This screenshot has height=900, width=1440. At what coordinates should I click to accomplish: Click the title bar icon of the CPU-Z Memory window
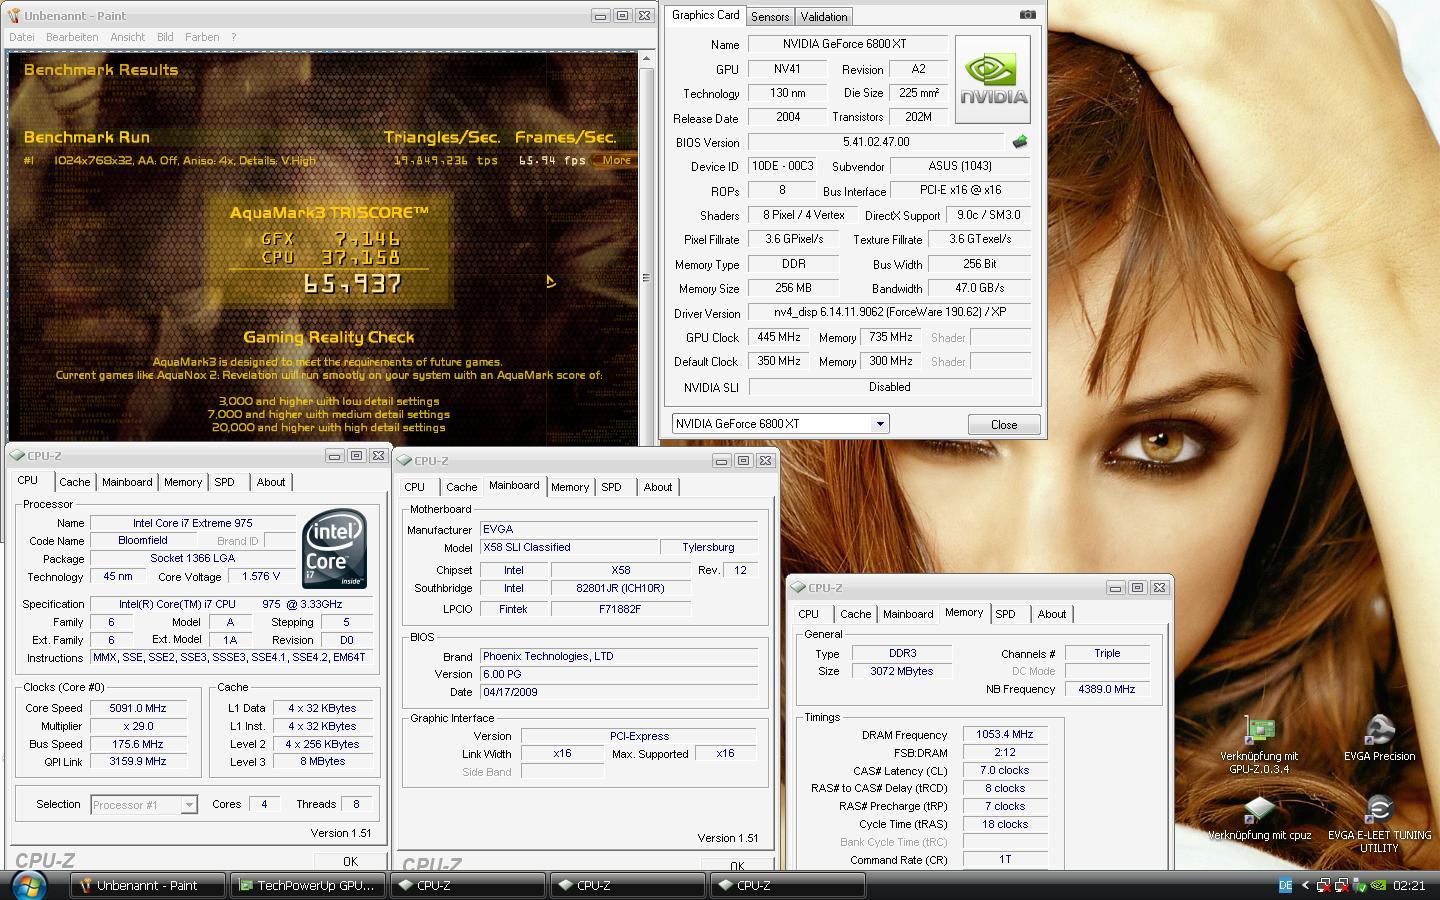tap(798, 587)
